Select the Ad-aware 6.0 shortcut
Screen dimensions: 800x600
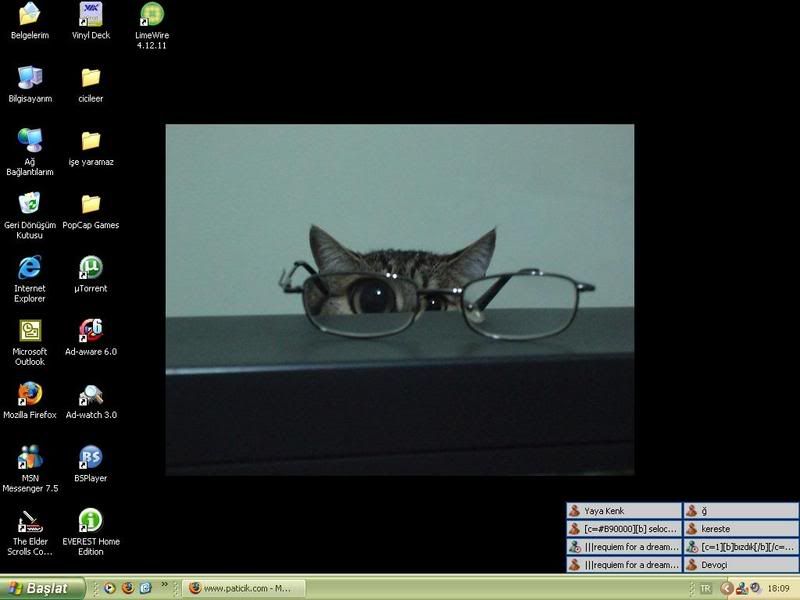tap(90, 331)
